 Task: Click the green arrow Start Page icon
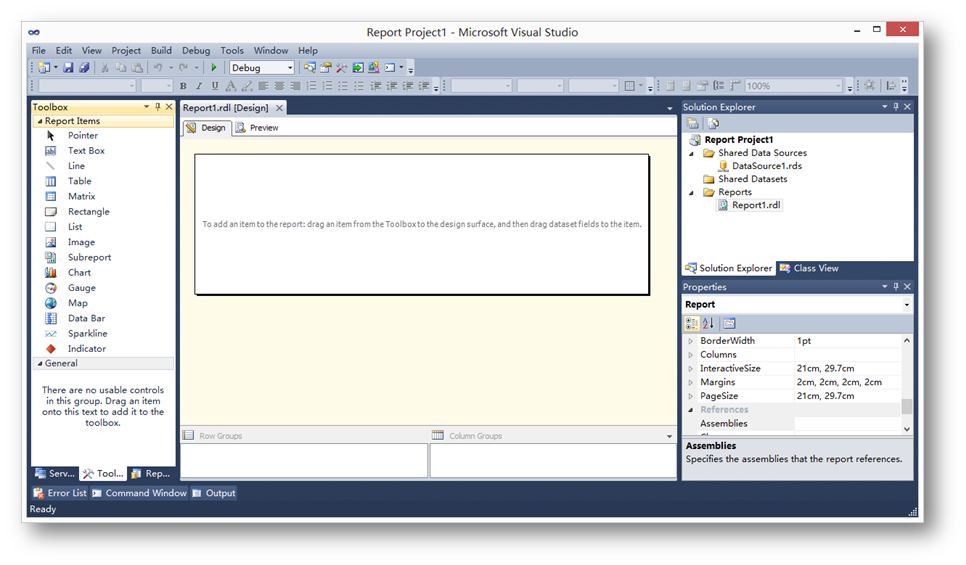coord(358,68)
